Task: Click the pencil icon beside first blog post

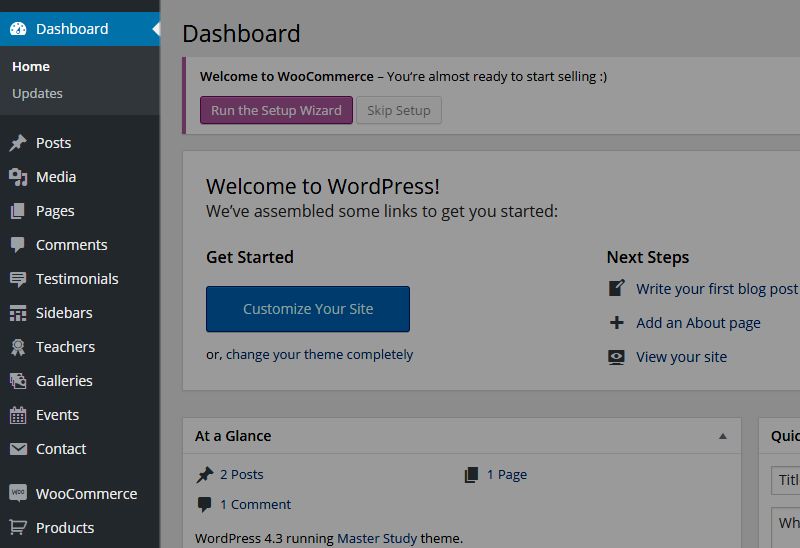Action: [616, 288]
